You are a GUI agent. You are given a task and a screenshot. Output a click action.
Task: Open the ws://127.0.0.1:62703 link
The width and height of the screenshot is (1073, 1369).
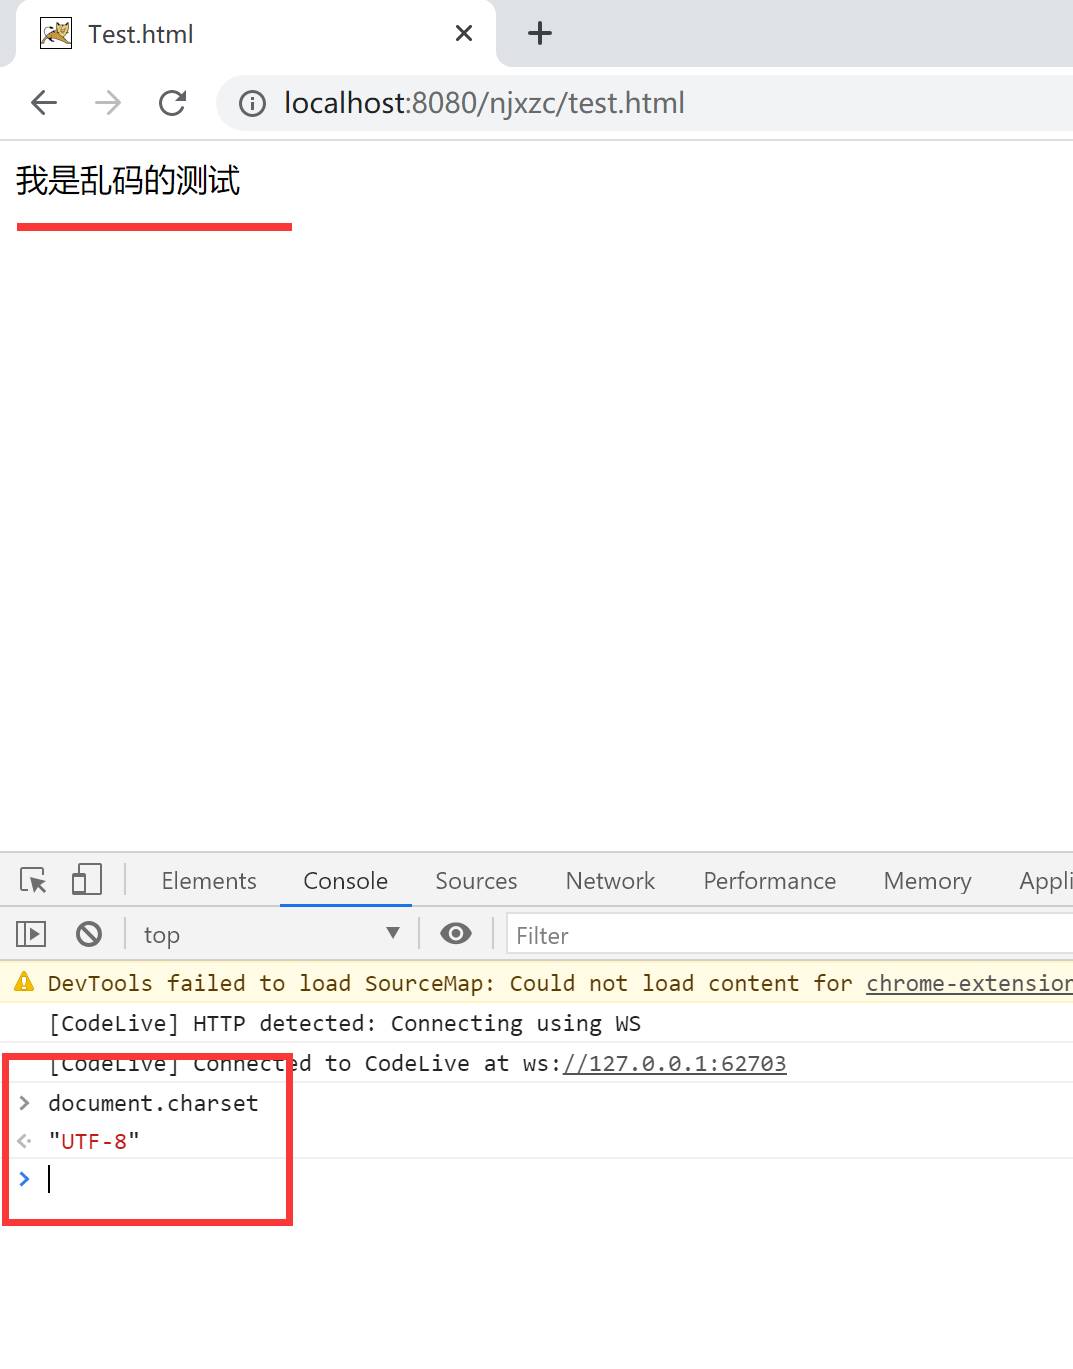675,1063
